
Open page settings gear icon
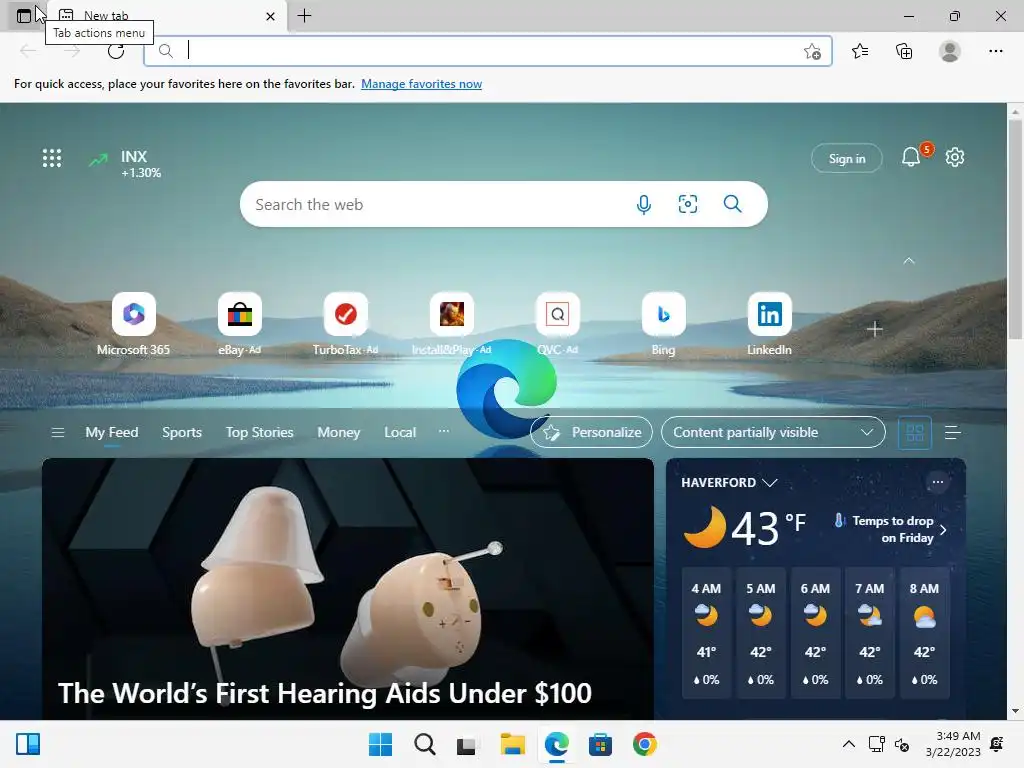pyautogui.click(x=955, y=157)
